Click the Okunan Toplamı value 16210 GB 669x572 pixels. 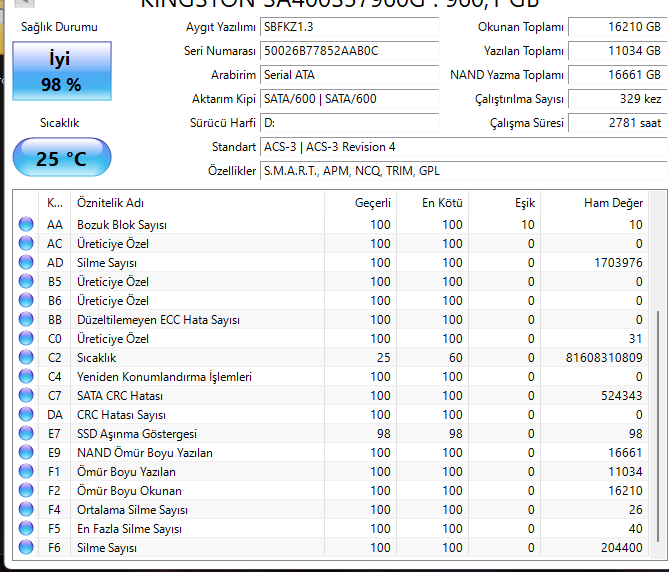coord(617,27)
